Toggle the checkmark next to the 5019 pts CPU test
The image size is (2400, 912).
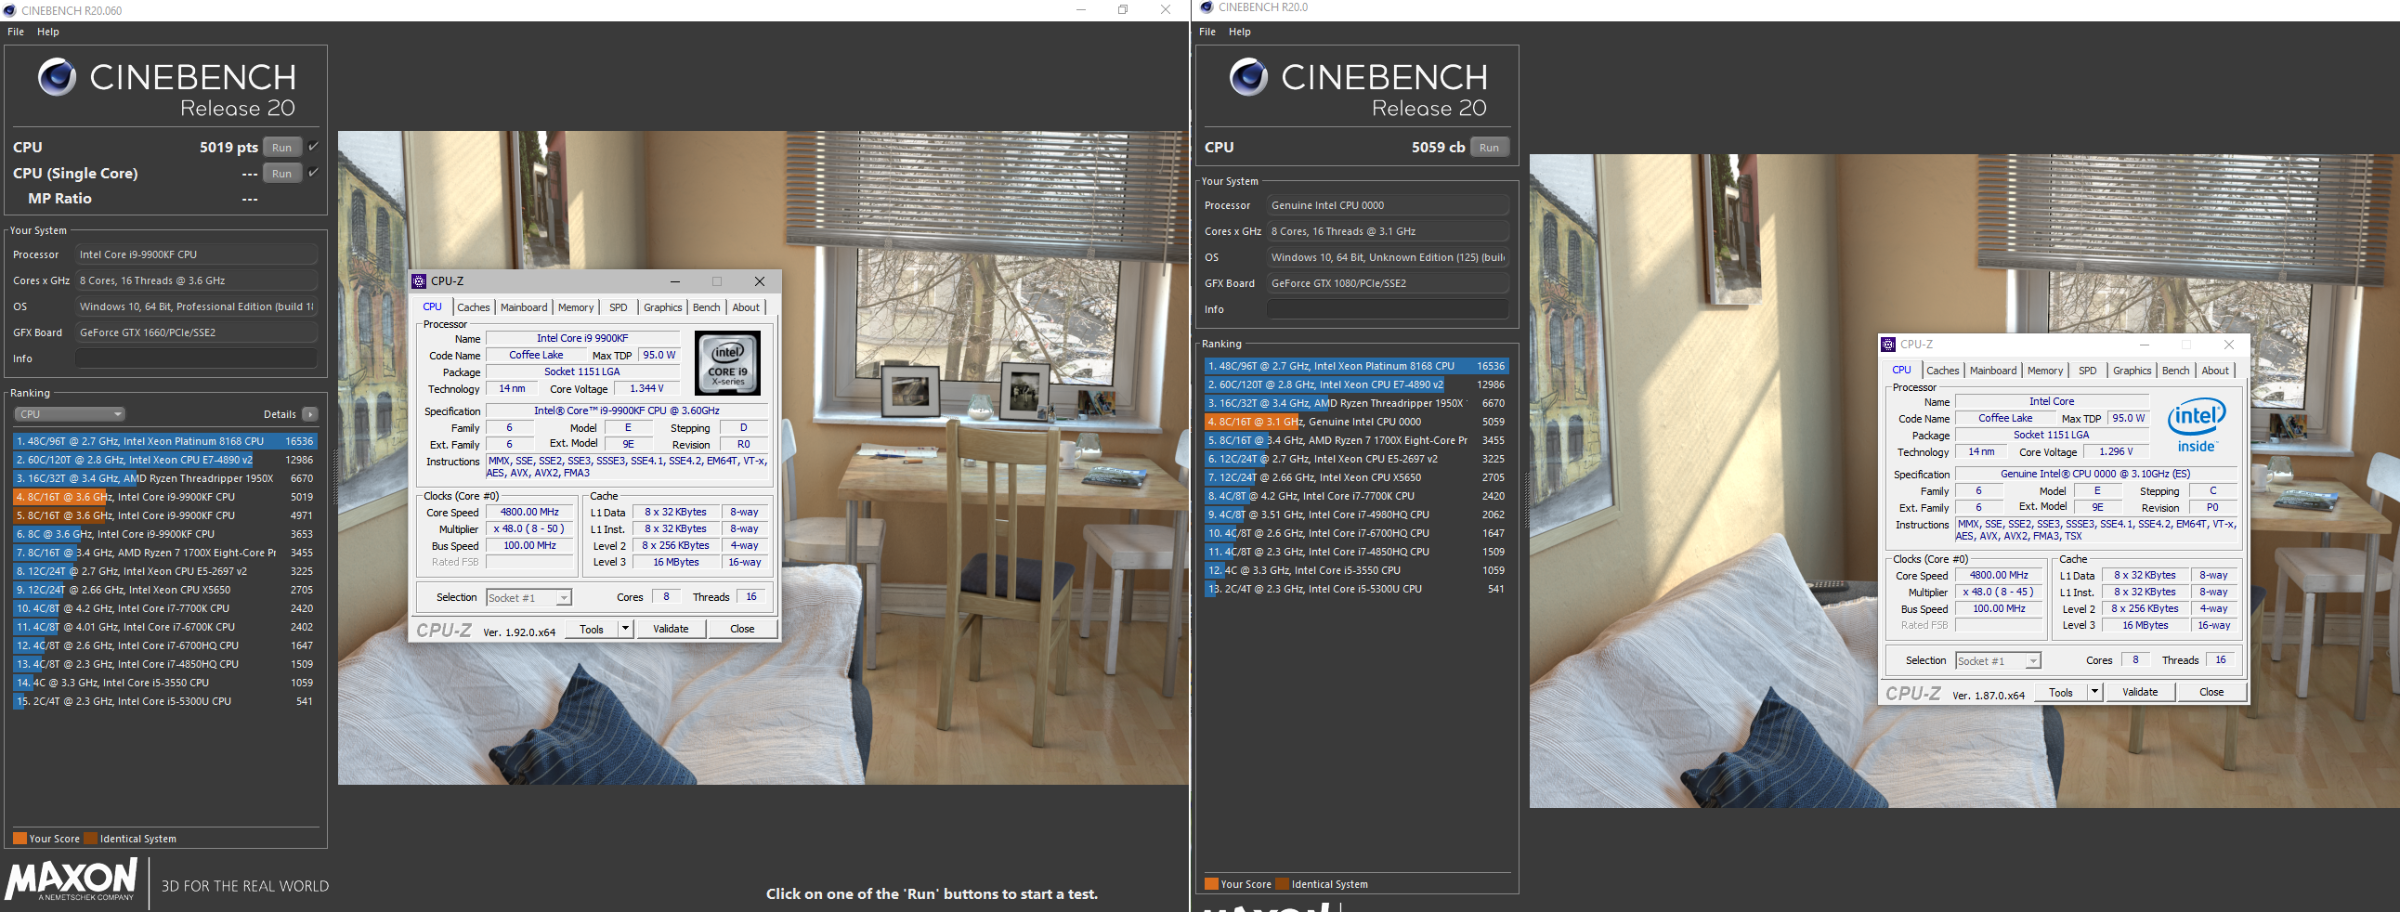pos(313,147)
